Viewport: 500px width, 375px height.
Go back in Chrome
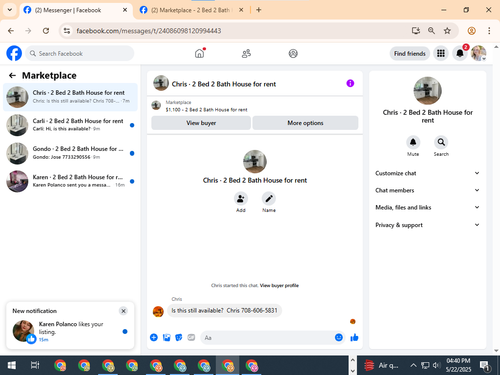(x=11, y=31)
